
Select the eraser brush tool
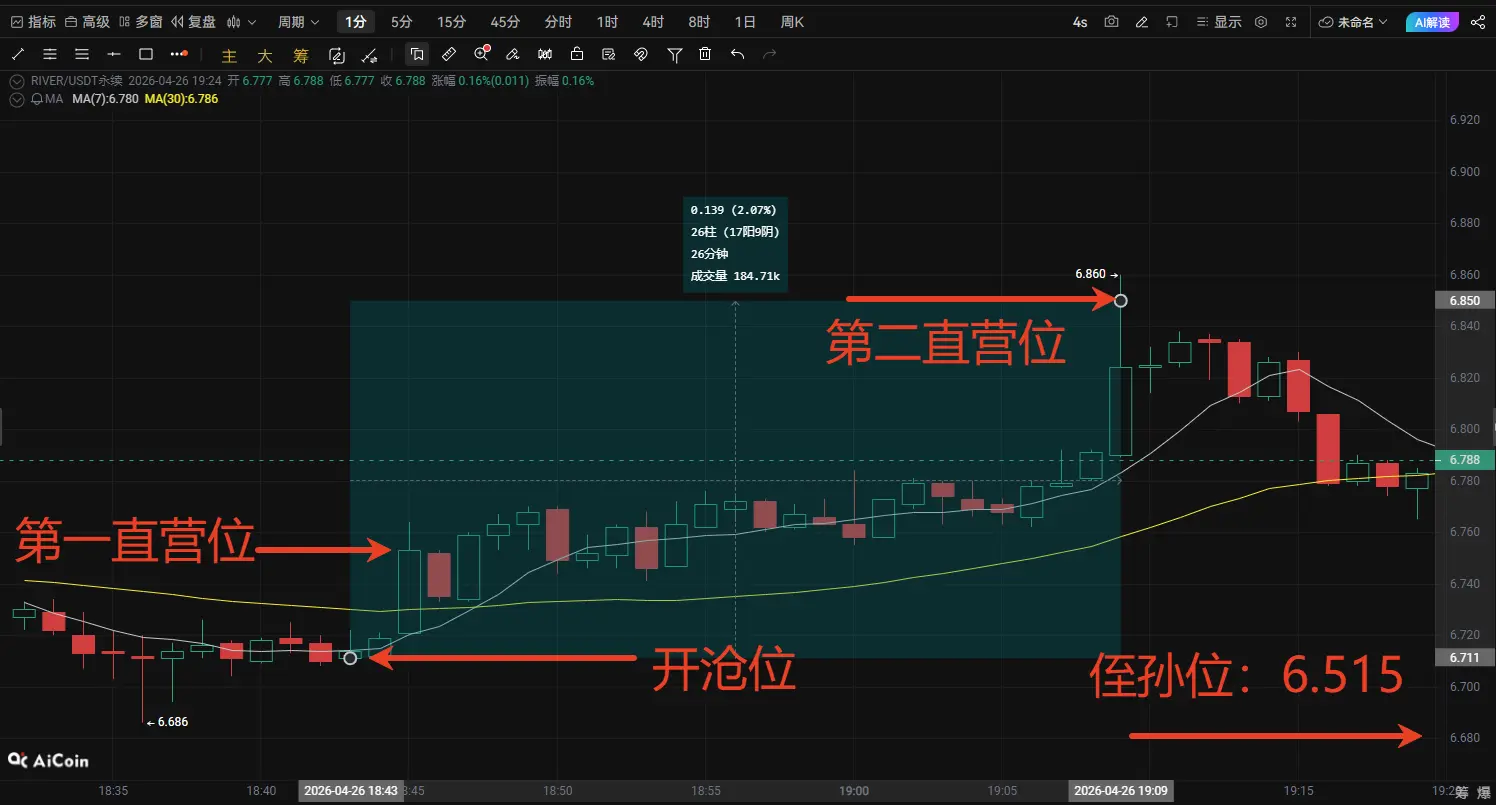513,54
